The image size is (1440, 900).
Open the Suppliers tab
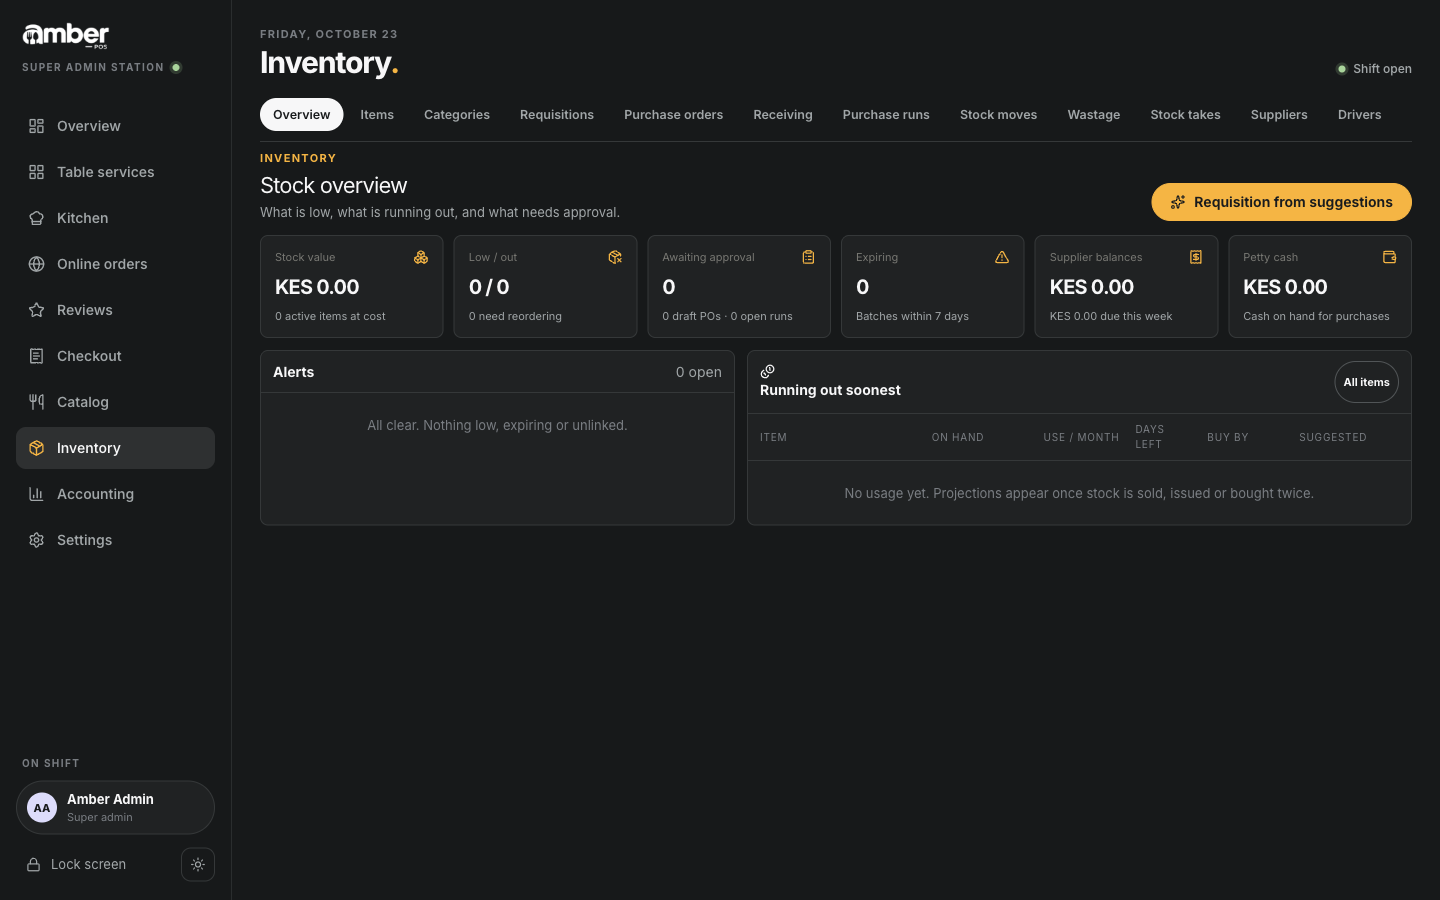tap(1279, 115)
